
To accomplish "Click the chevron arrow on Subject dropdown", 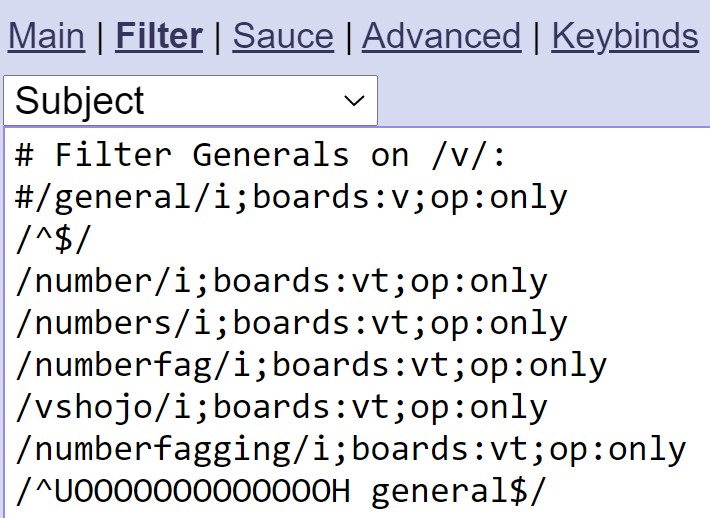I will point(354,101).
